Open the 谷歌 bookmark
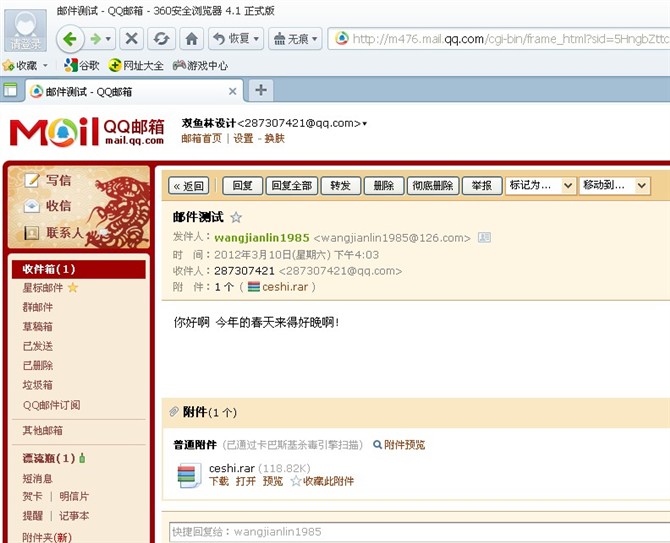The image size is (670, 543). pos(81,65)
